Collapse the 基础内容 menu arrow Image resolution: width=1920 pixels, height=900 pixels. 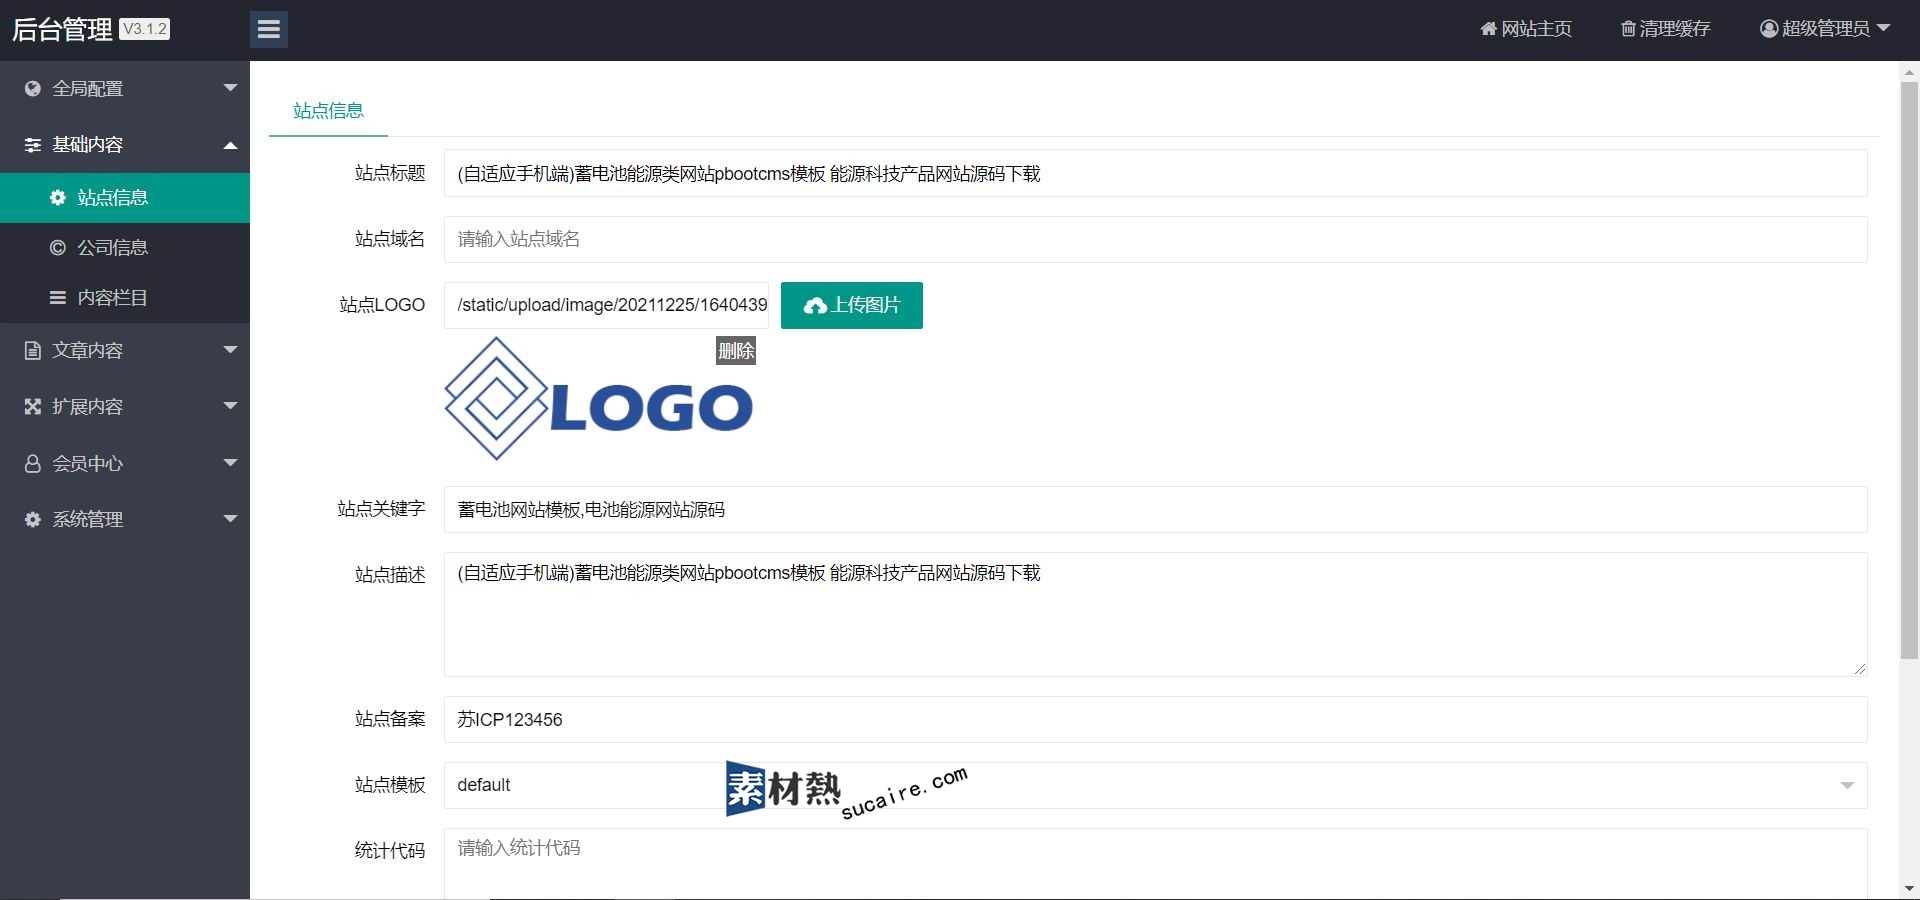[x=231, y=145]
